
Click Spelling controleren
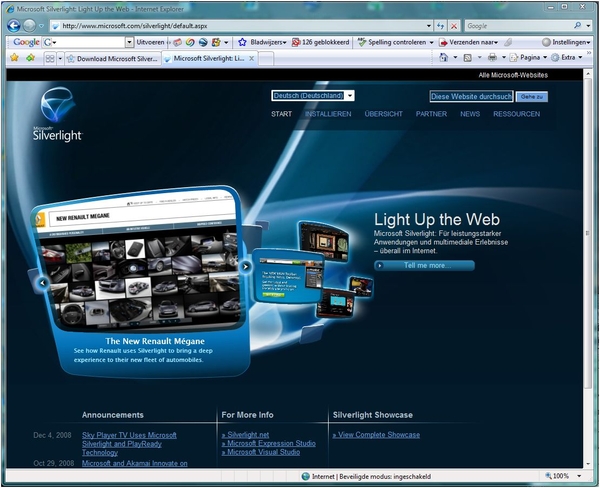[x=392, y=42]
